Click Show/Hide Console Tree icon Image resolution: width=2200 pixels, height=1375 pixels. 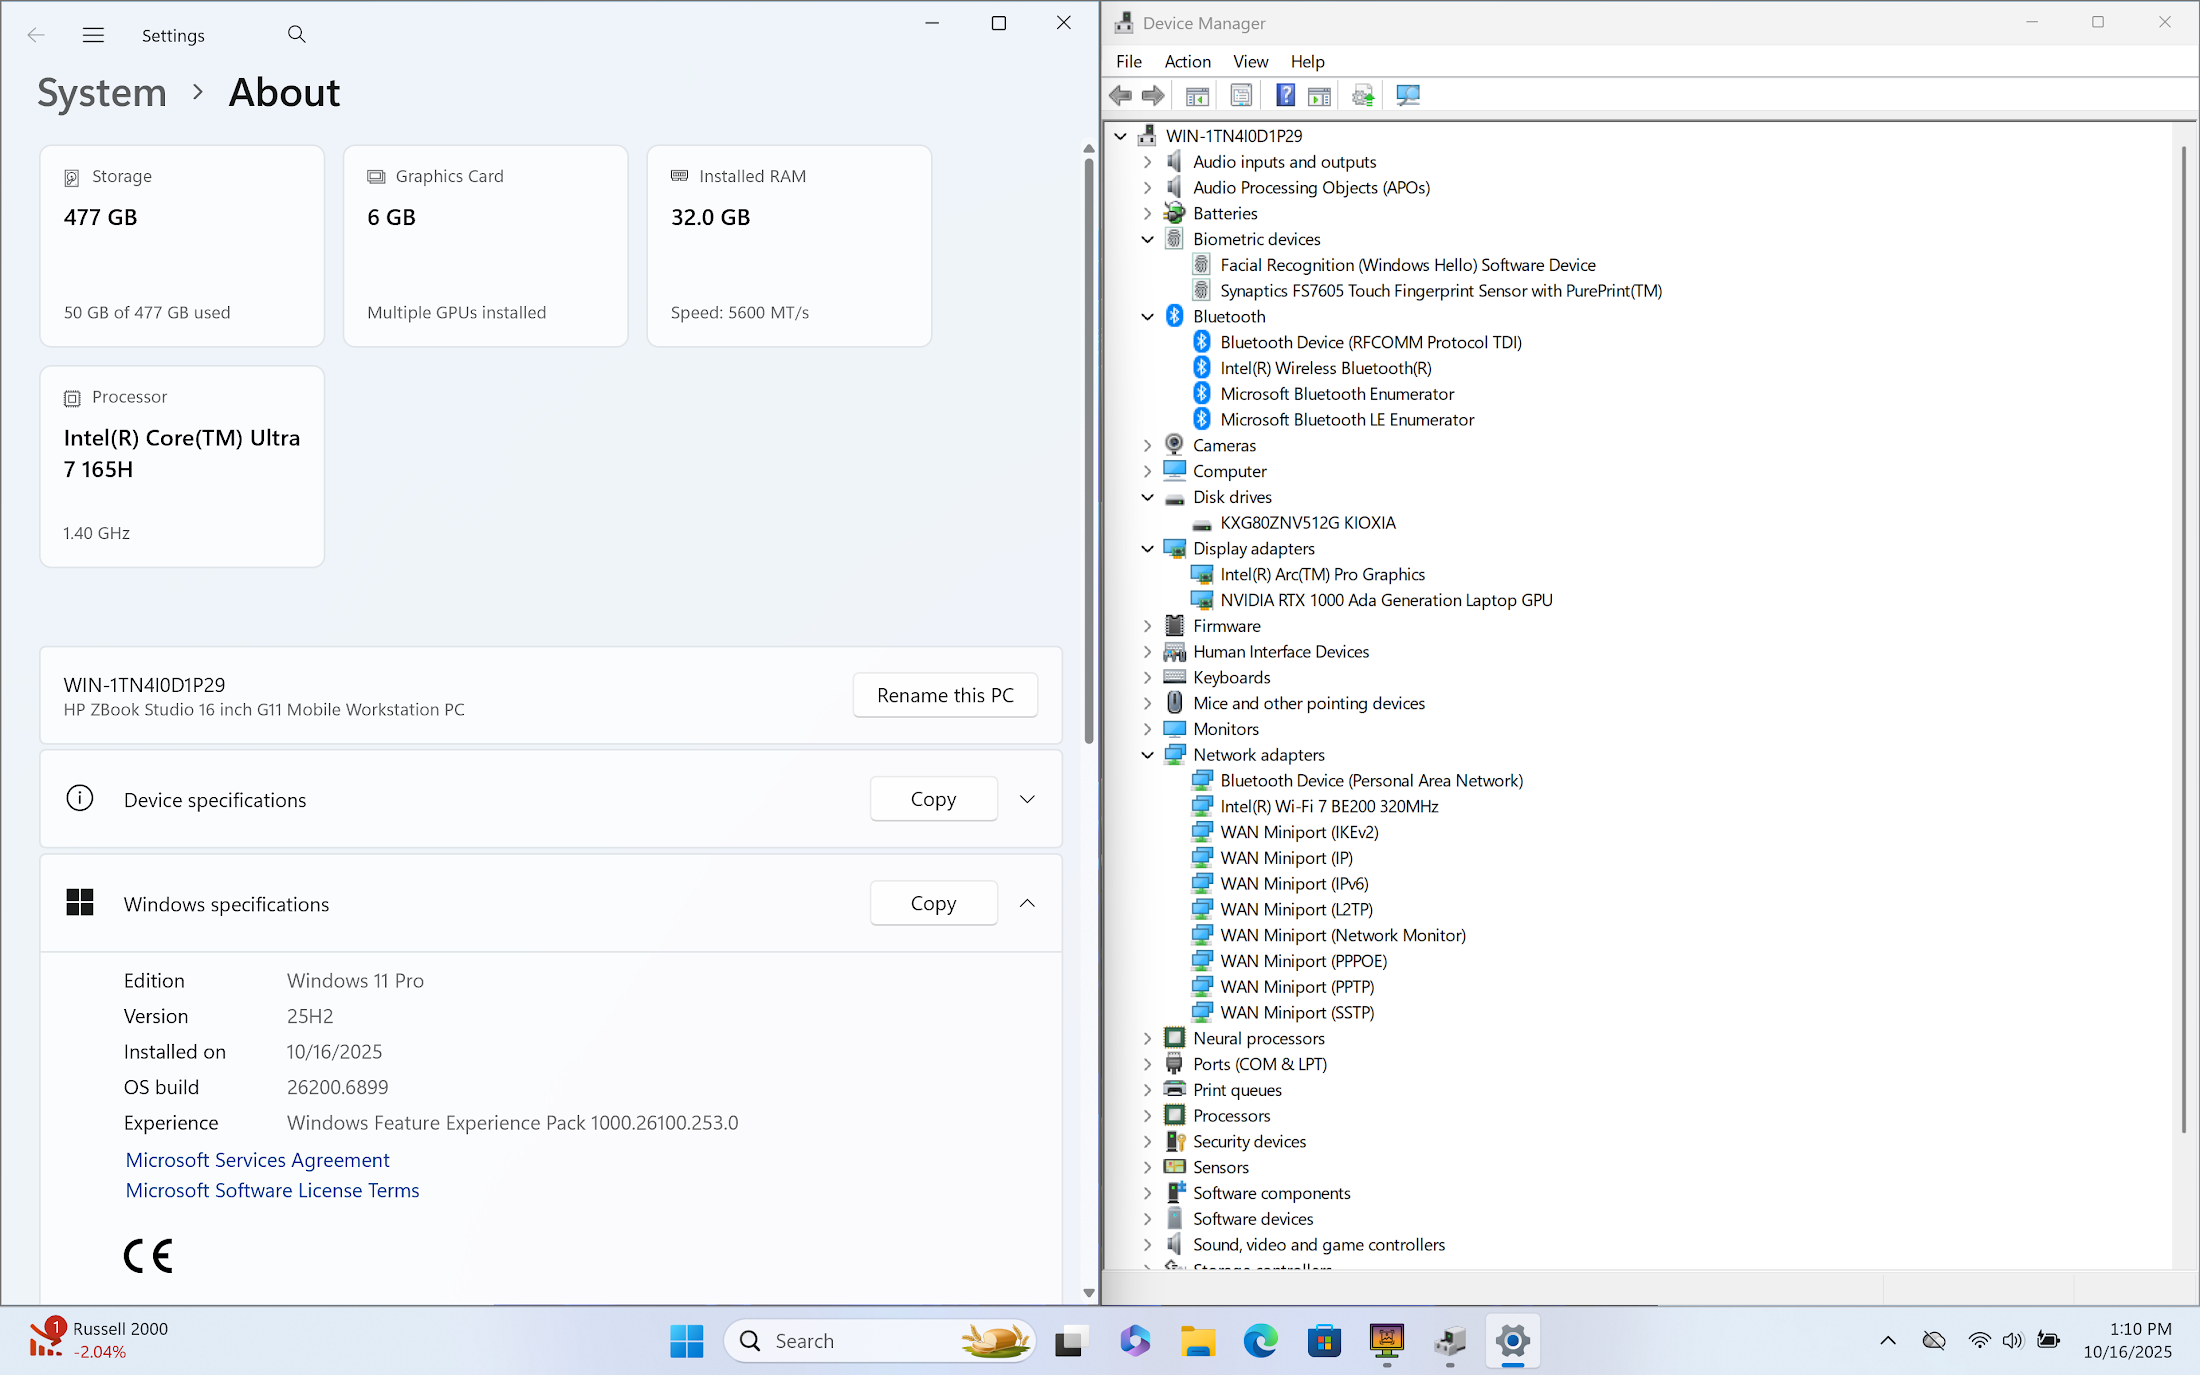tap(1197, 96)
